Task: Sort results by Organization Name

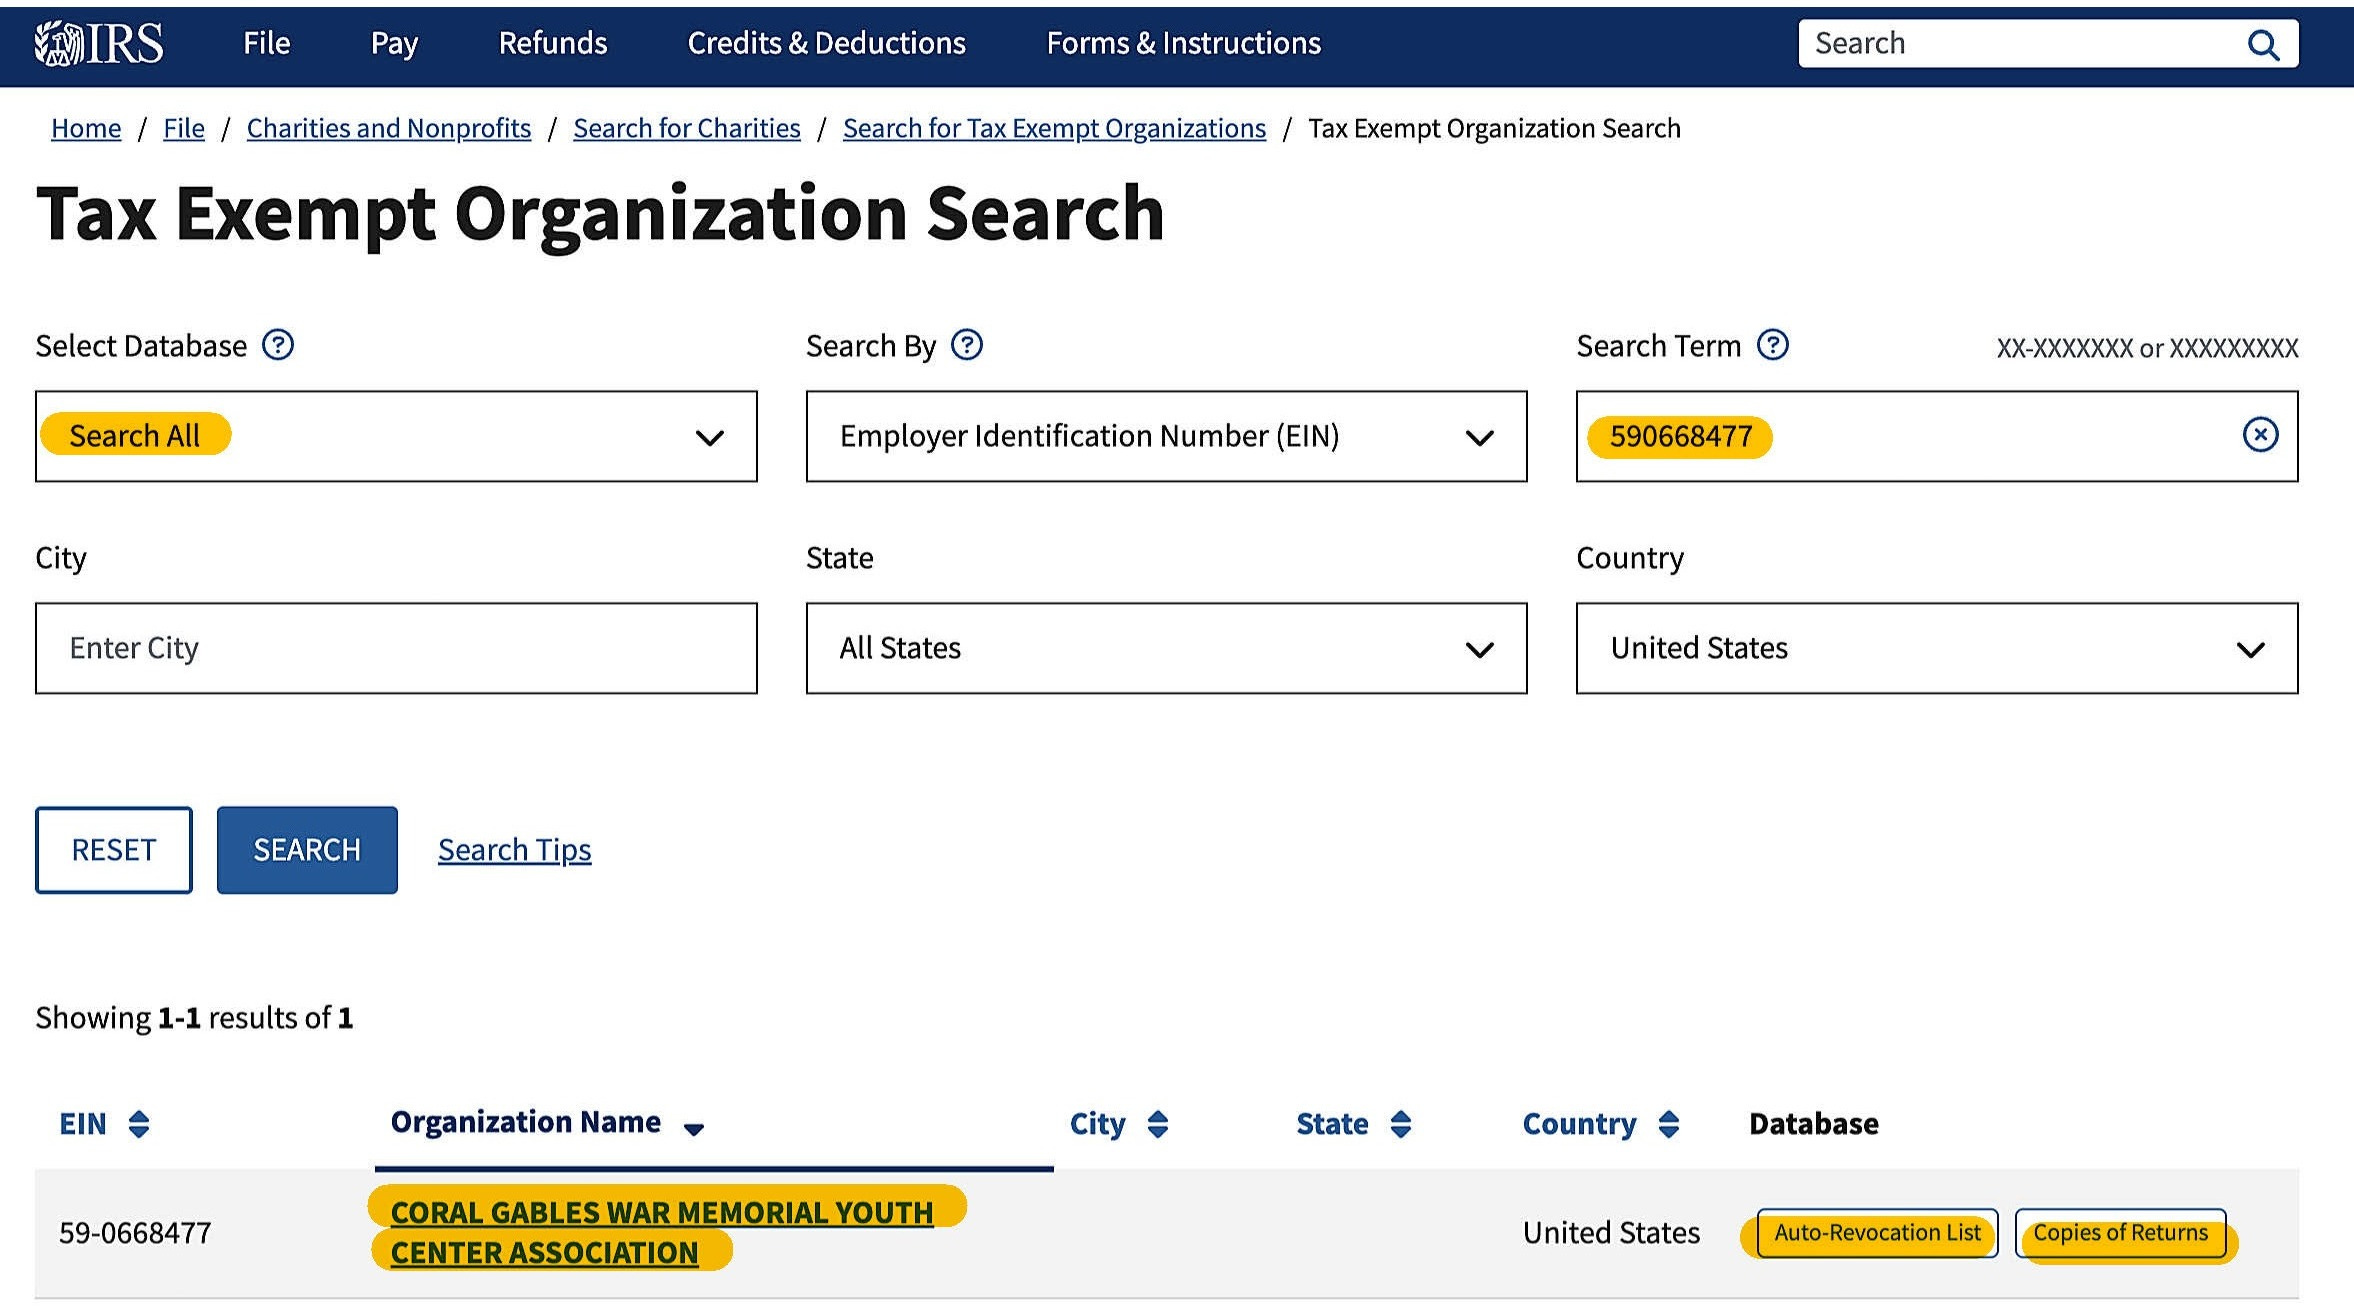Action: [x=547, y=1123]
